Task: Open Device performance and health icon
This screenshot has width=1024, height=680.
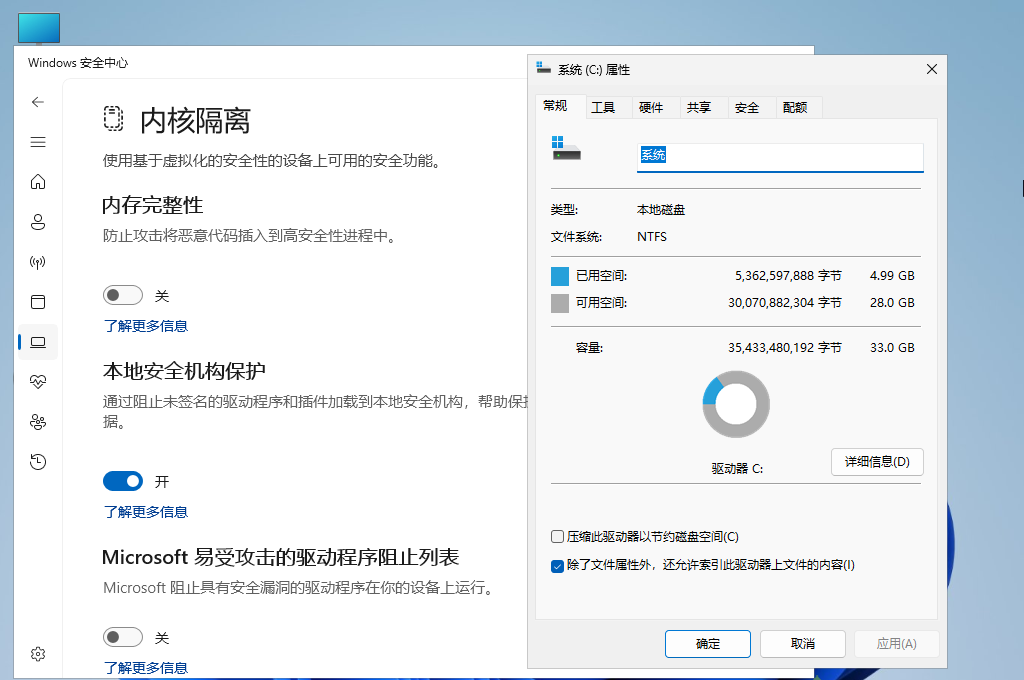Action: (x=38, y=381)
